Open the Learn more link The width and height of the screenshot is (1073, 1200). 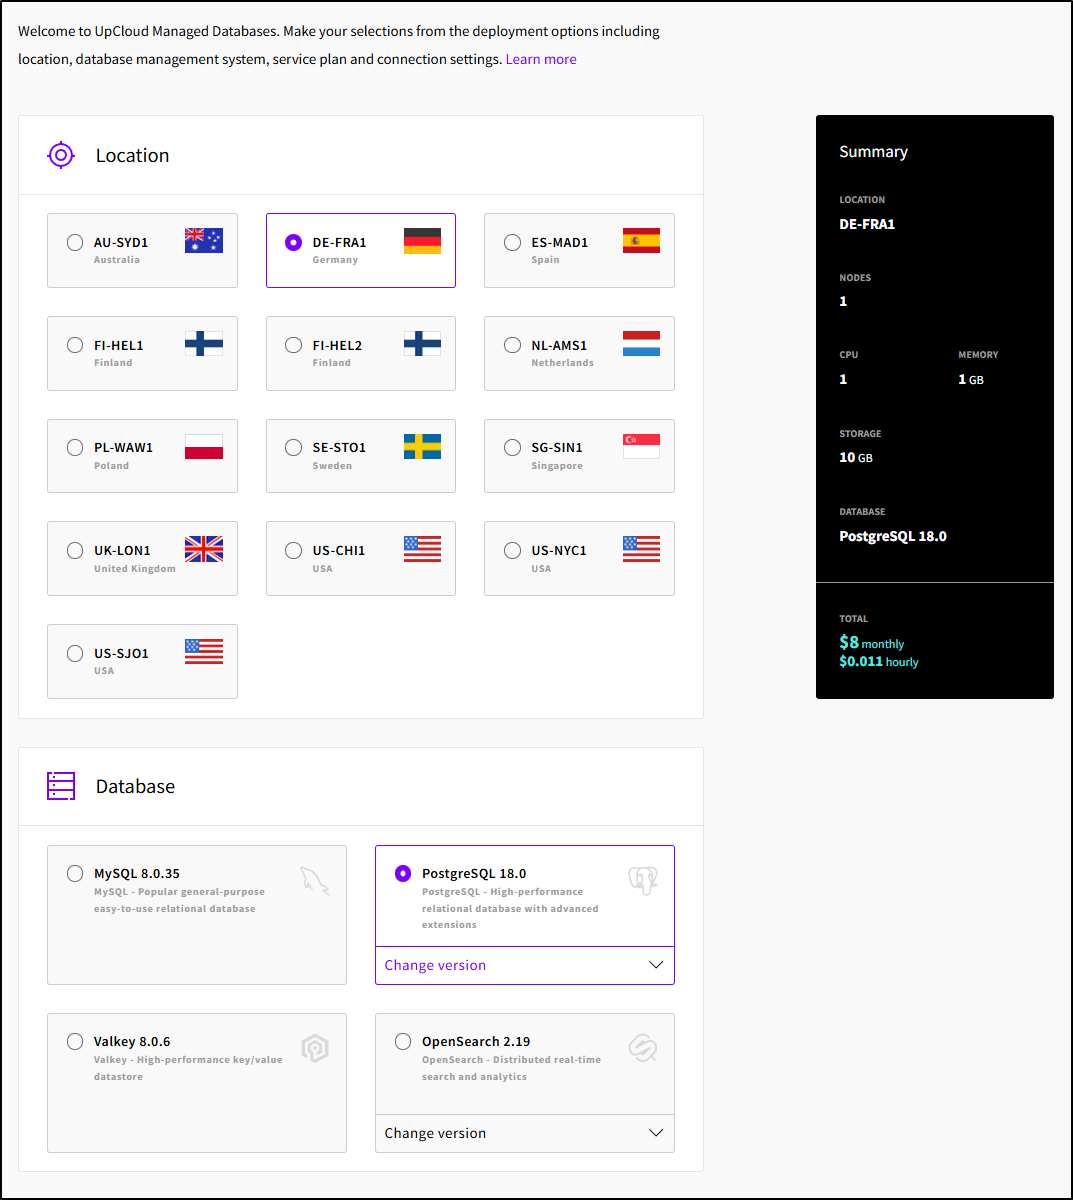click(541, 59)
